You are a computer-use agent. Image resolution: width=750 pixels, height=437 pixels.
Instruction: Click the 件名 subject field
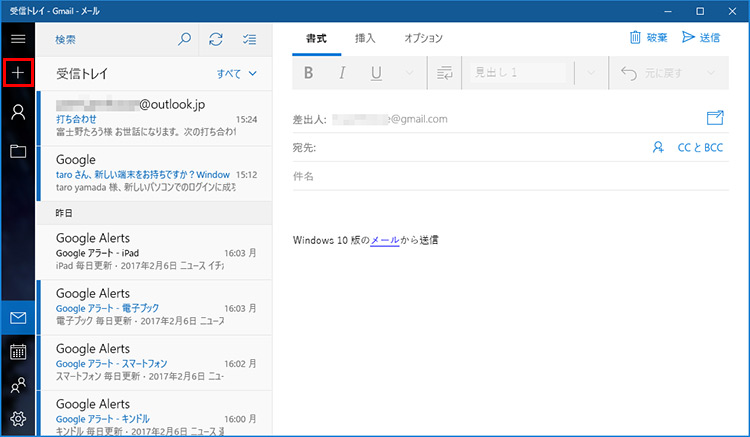[510, 176]
